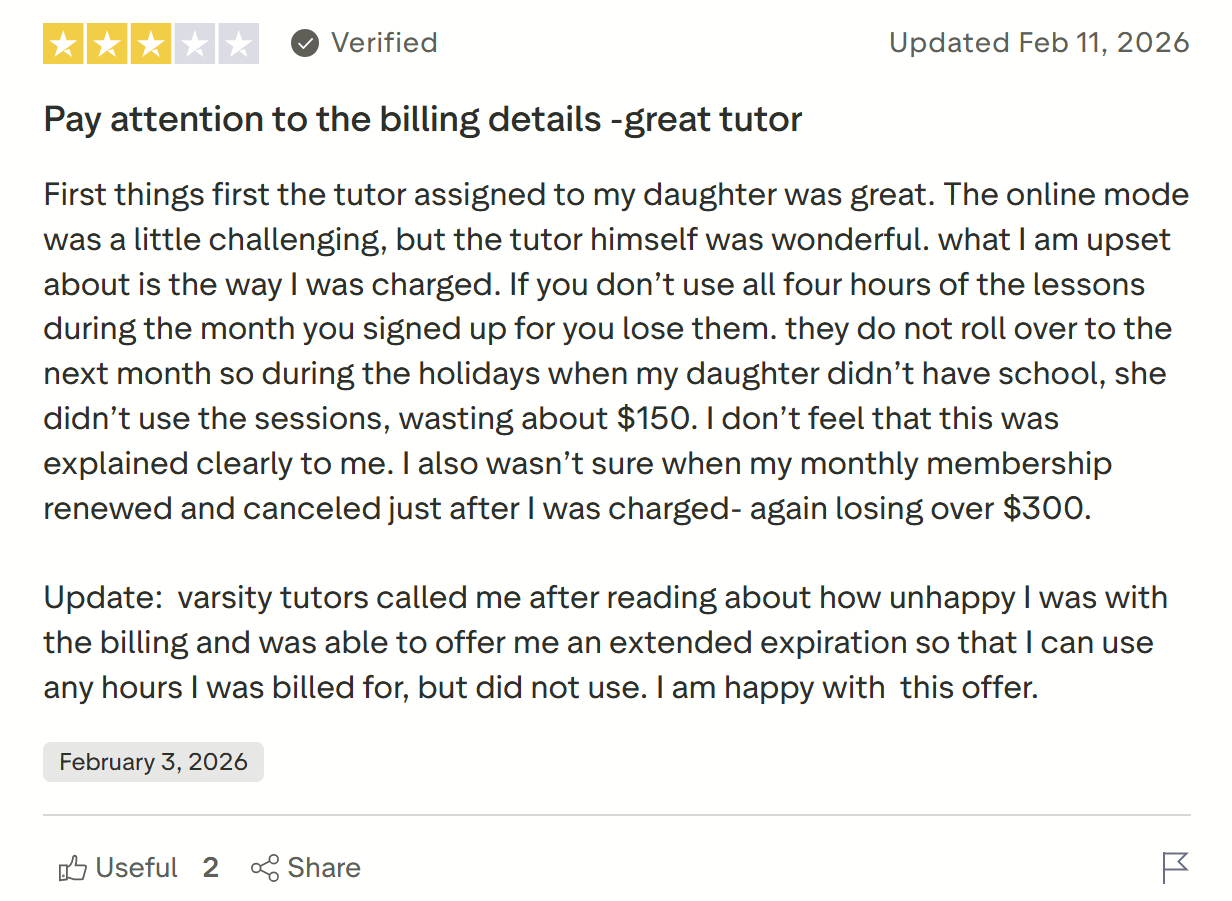Select the second yellow star
Viewport: 1232px width, 901px height.
click(x=107, y=42)
